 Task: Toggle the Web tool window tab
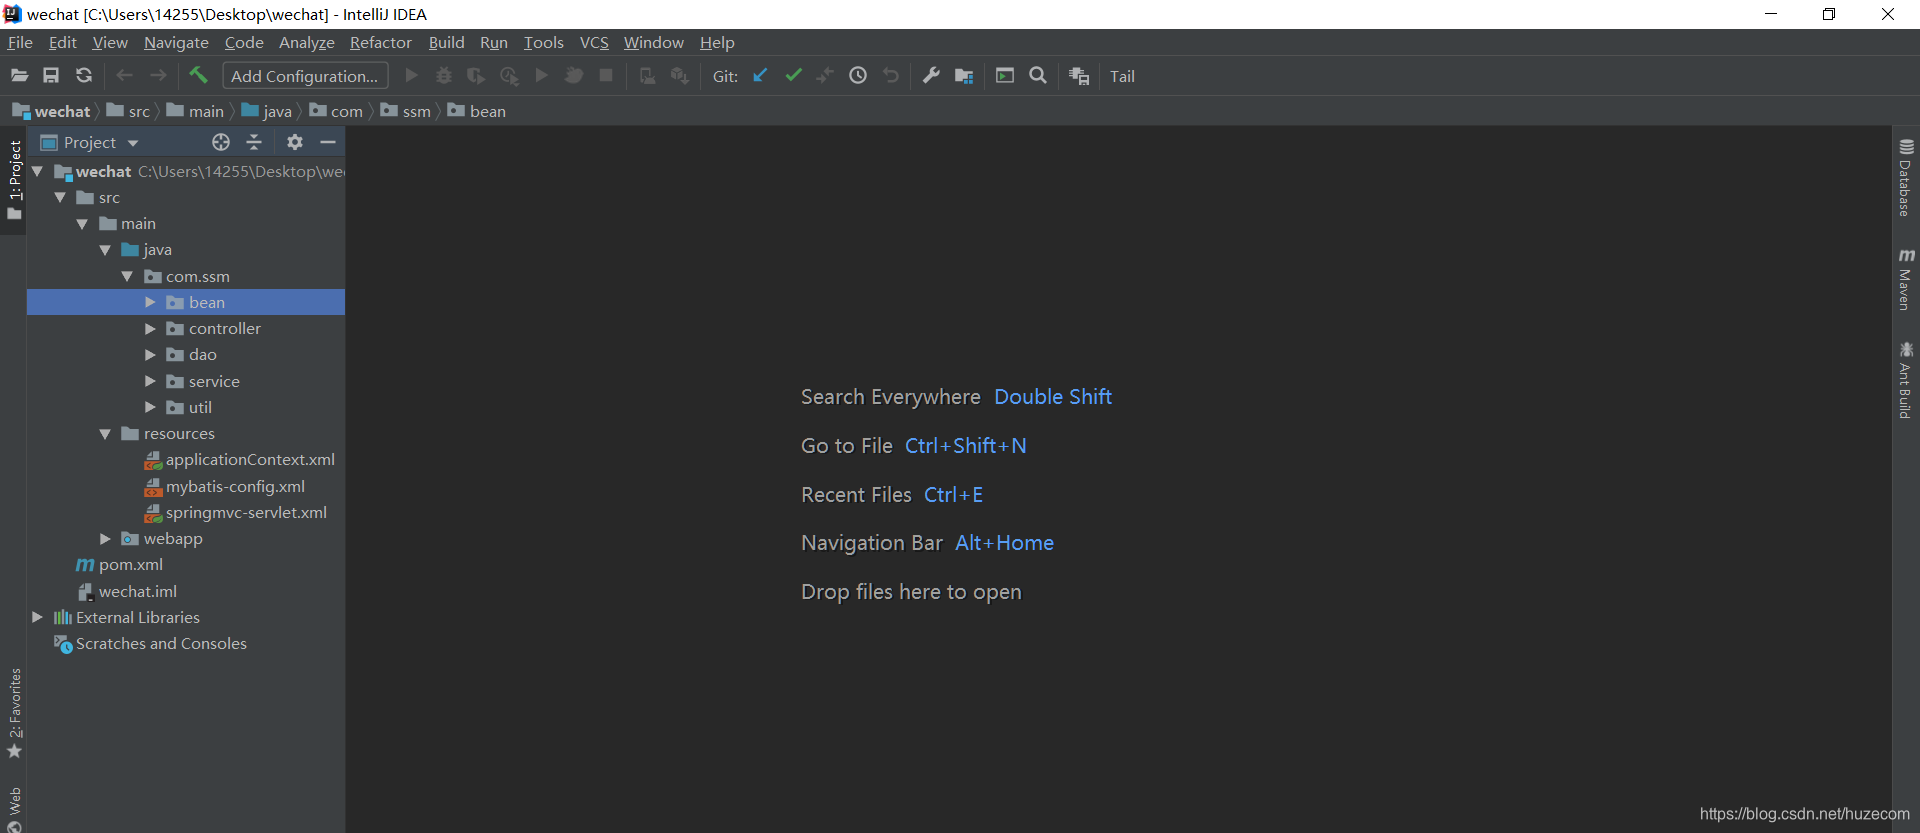pyautogui.click(x=14, y=808)
